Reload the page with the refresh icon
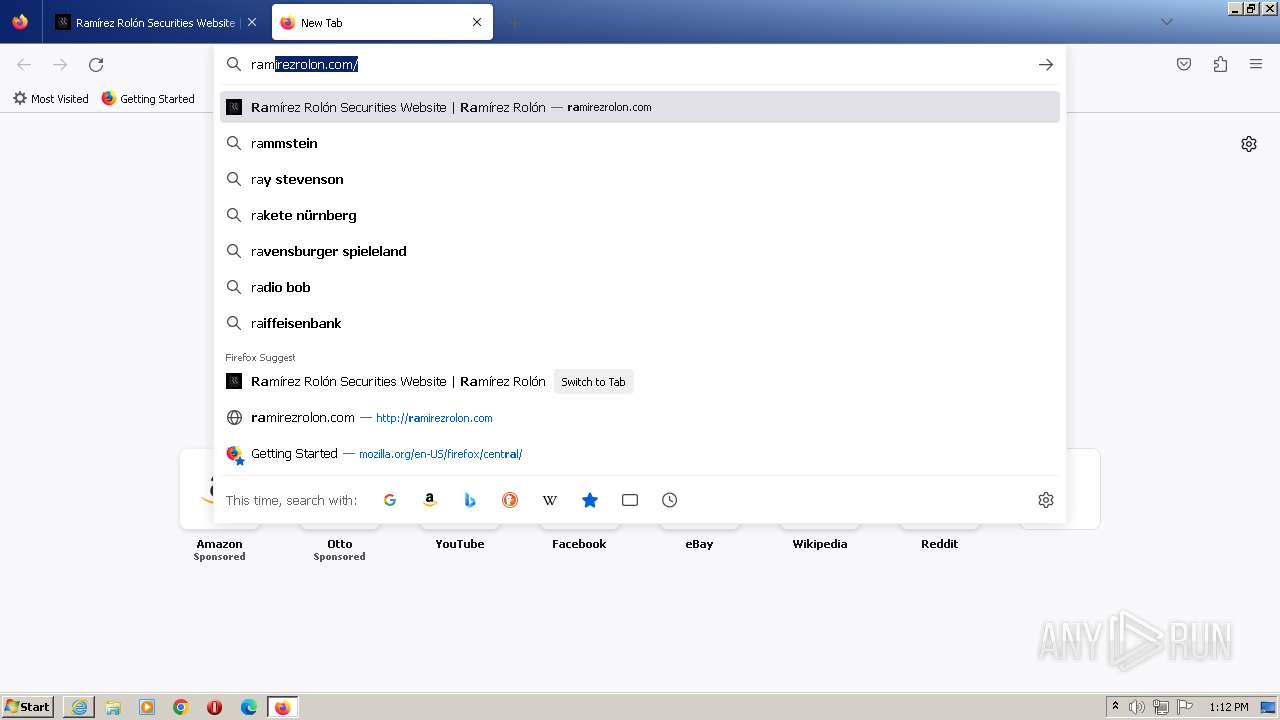Viewport: 1280px width, 720px height. tap(96, 65)
